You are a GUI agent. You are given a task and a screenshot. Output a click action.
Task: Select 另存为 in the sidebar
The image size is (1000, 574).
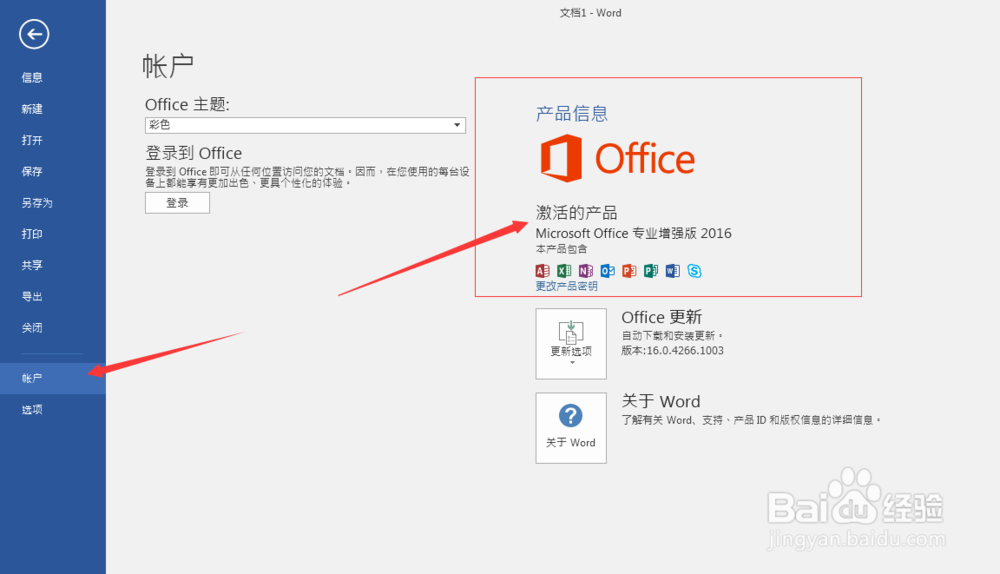point(37,203)
